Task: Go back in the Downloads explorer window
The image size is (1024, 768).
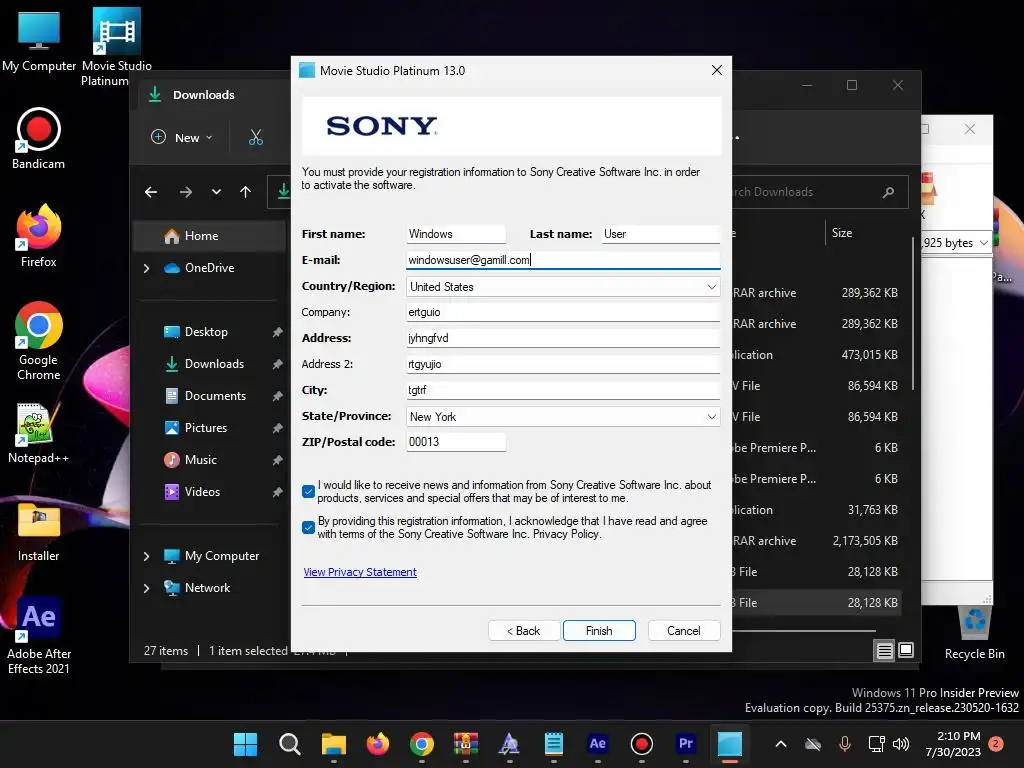Action: point(151,192)
